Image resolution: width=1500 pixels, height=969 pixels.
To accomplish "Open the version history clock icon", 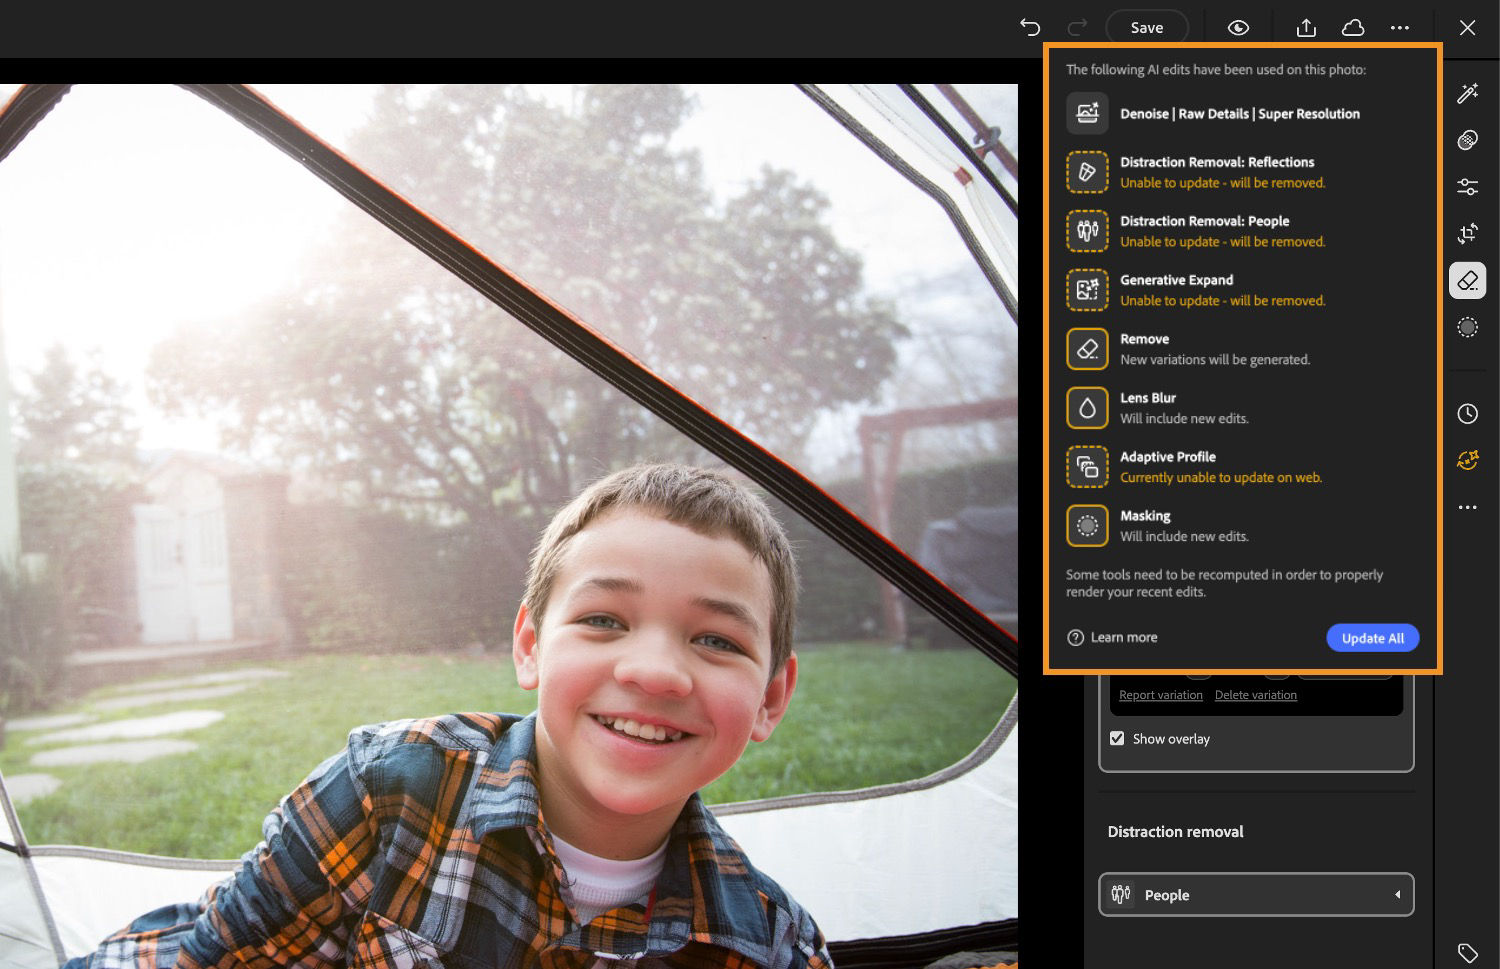I will (x=1467, y=413).
